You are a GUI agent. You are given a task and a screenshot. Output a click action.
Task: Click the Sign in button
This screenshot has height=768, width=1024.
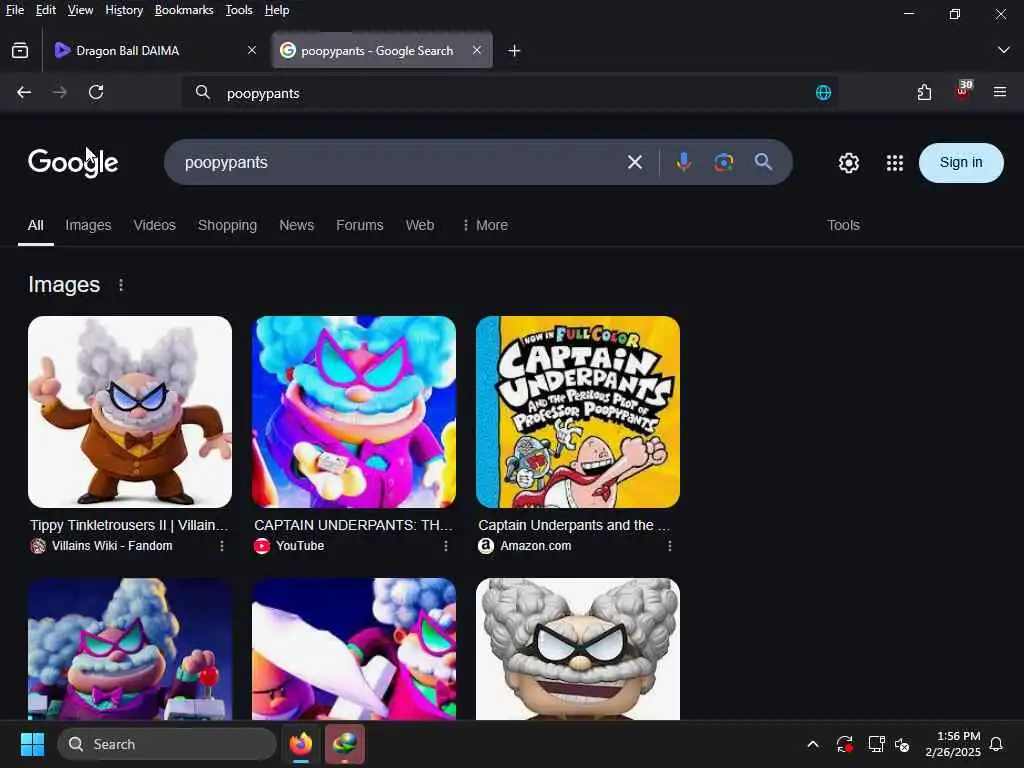pyautogui.click(x=961, y=163)
